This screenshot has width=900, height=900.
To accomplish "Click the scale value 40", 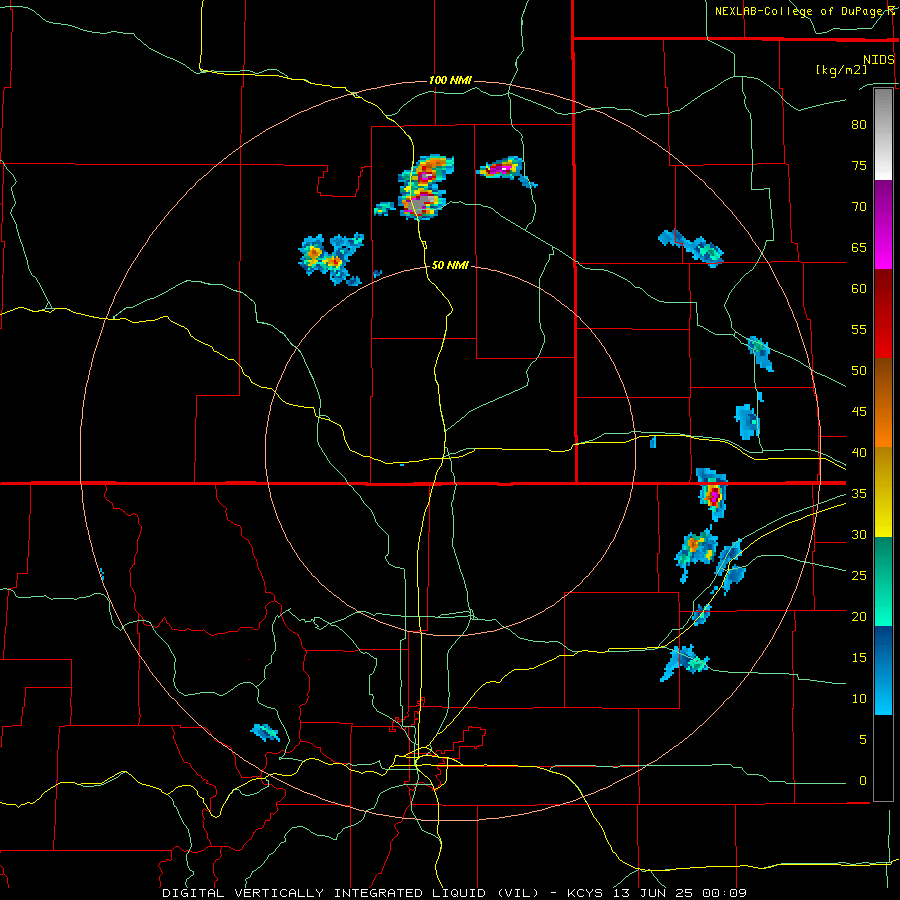I will pos(859,452).
